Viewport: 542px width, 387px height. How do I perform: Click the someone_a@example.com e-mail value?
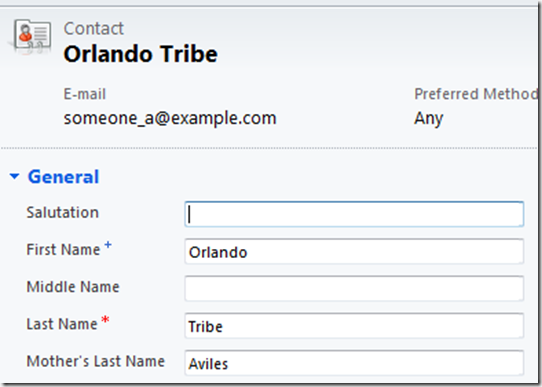coord(170,119)
